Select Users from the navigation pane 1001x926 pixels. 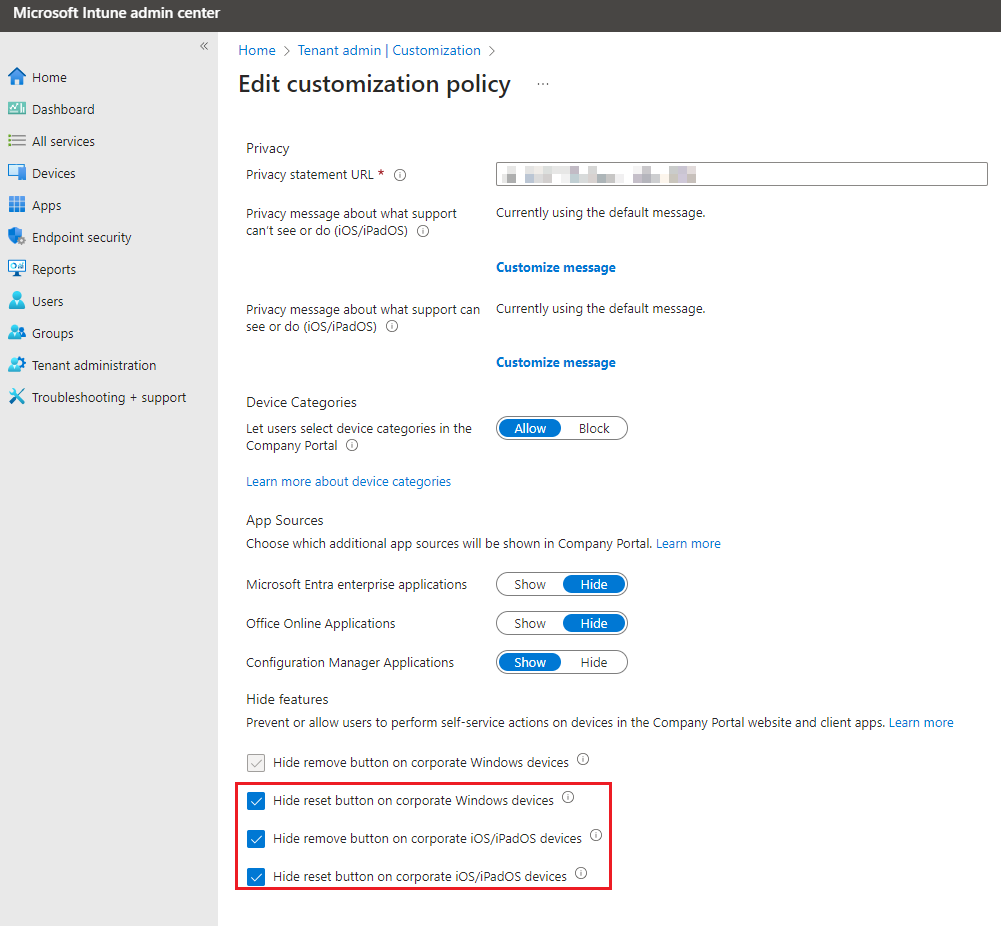coord(48,300)
